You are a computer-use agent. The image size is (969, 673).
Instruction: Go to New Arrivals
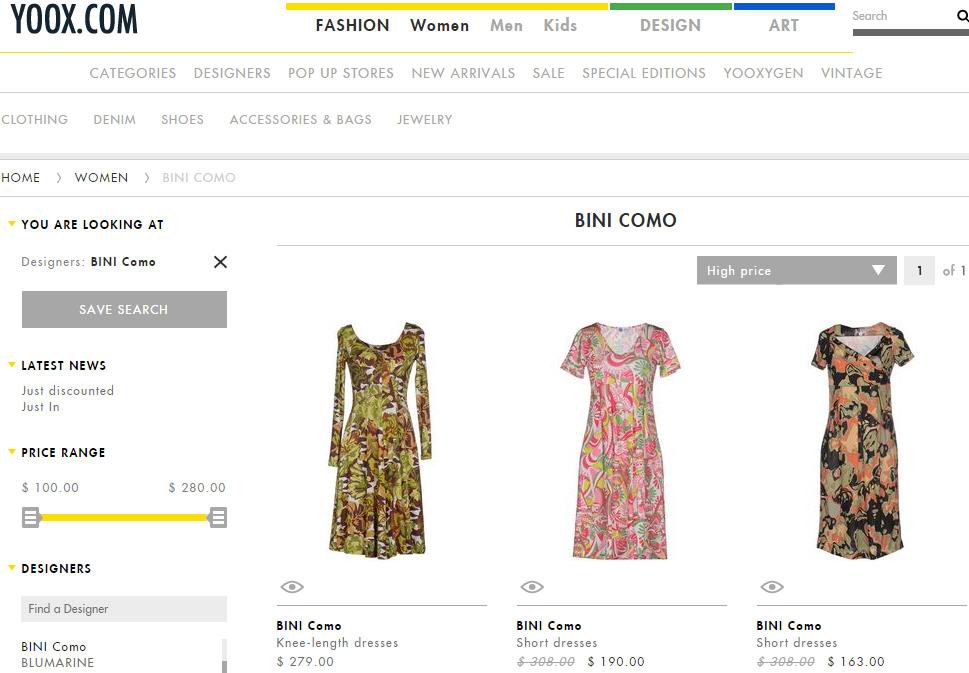[463, 73]
